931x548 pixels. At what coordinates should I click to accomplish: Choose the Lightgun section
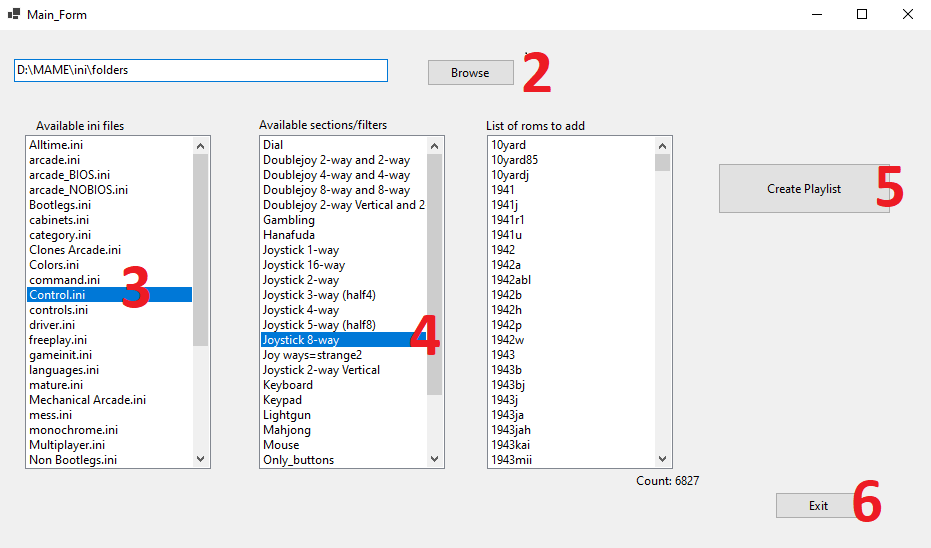[343, 414]
